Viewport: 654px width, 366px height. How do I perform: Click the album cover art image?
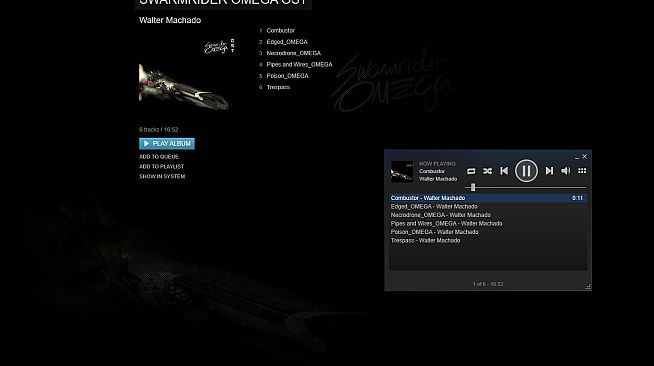click(x=186, y=74)
